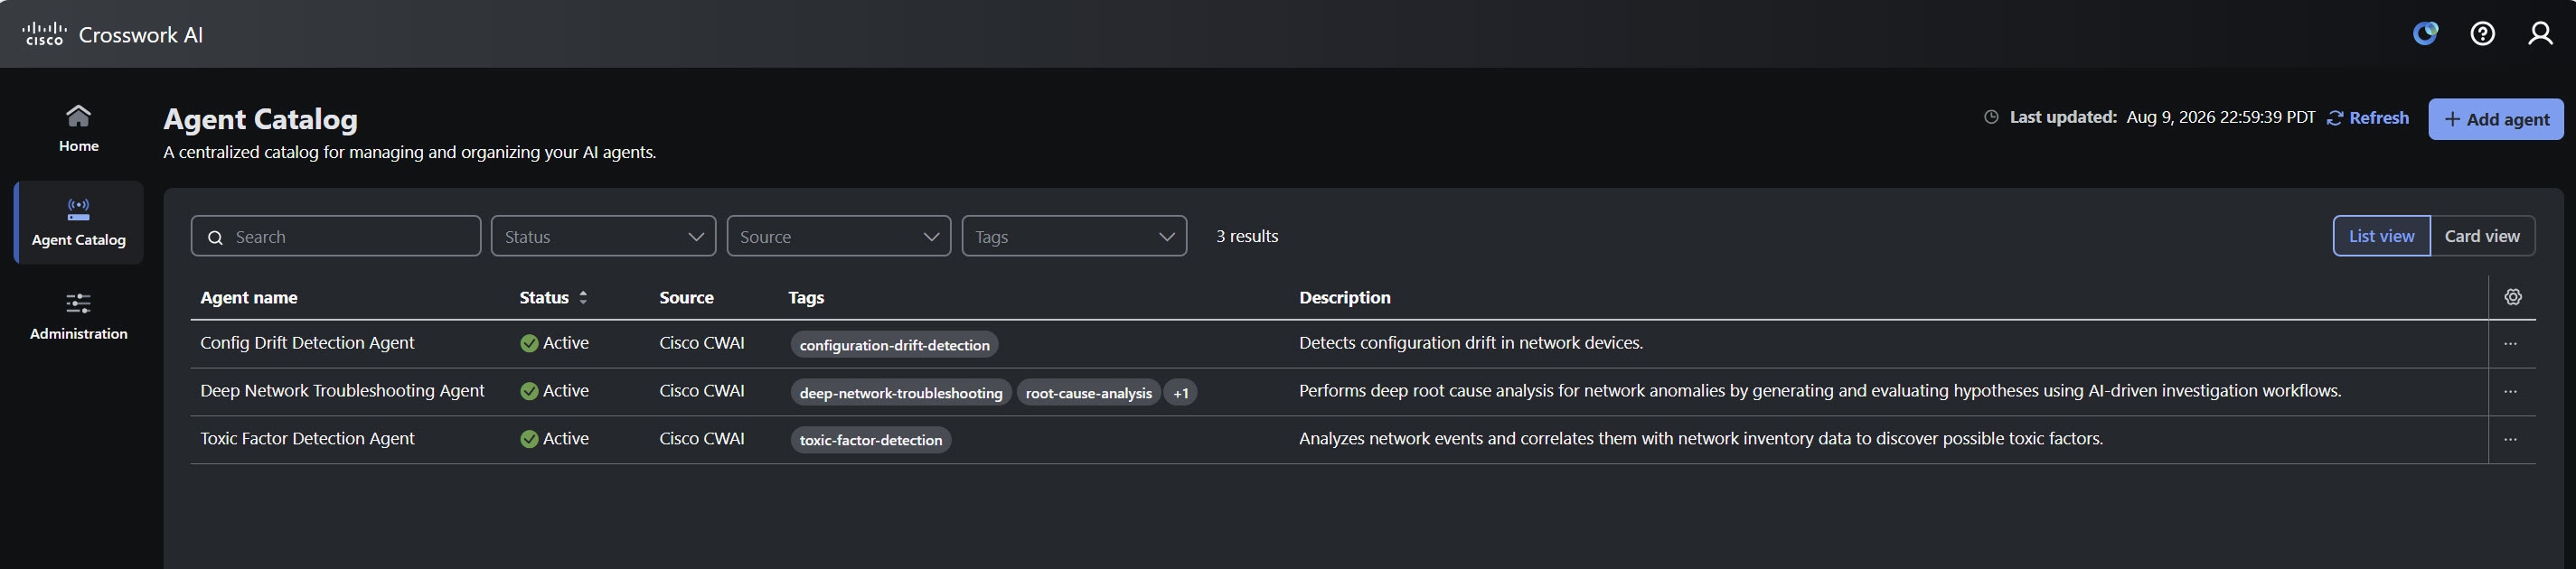Click the Toxic Factor agent description text

tap(1701, 439)
